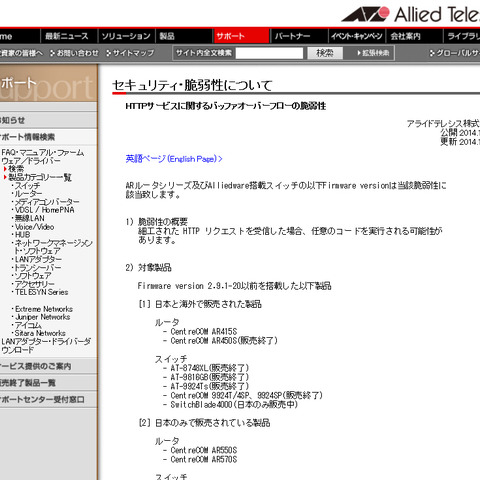Viewport: 480px width, 480px height.
Task: Select スイッチ category in sidebar
Action: coord(27,186)
